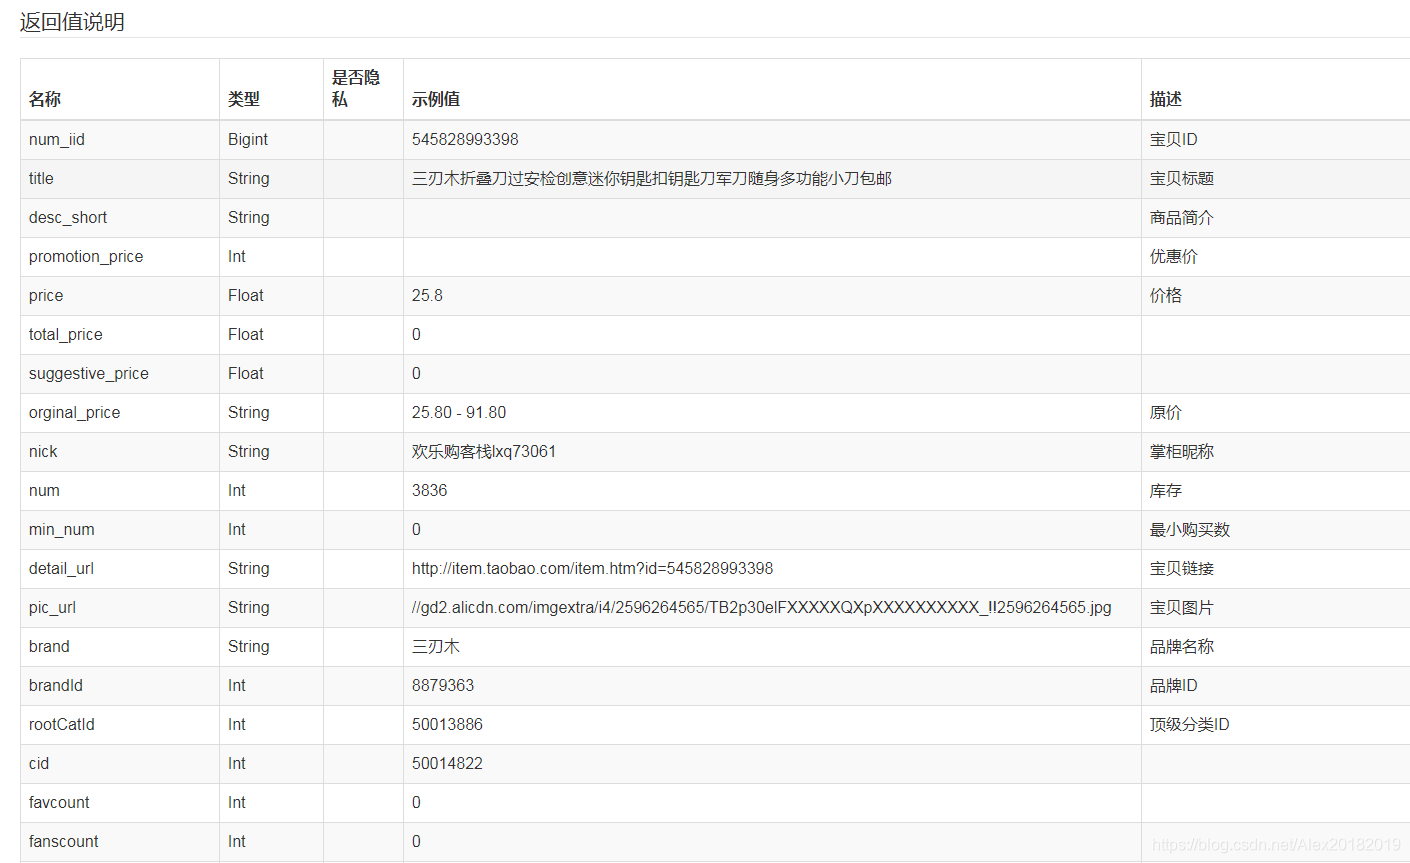Click the '返回值说明' section heading
The image size is (1410, 863).
72,22
